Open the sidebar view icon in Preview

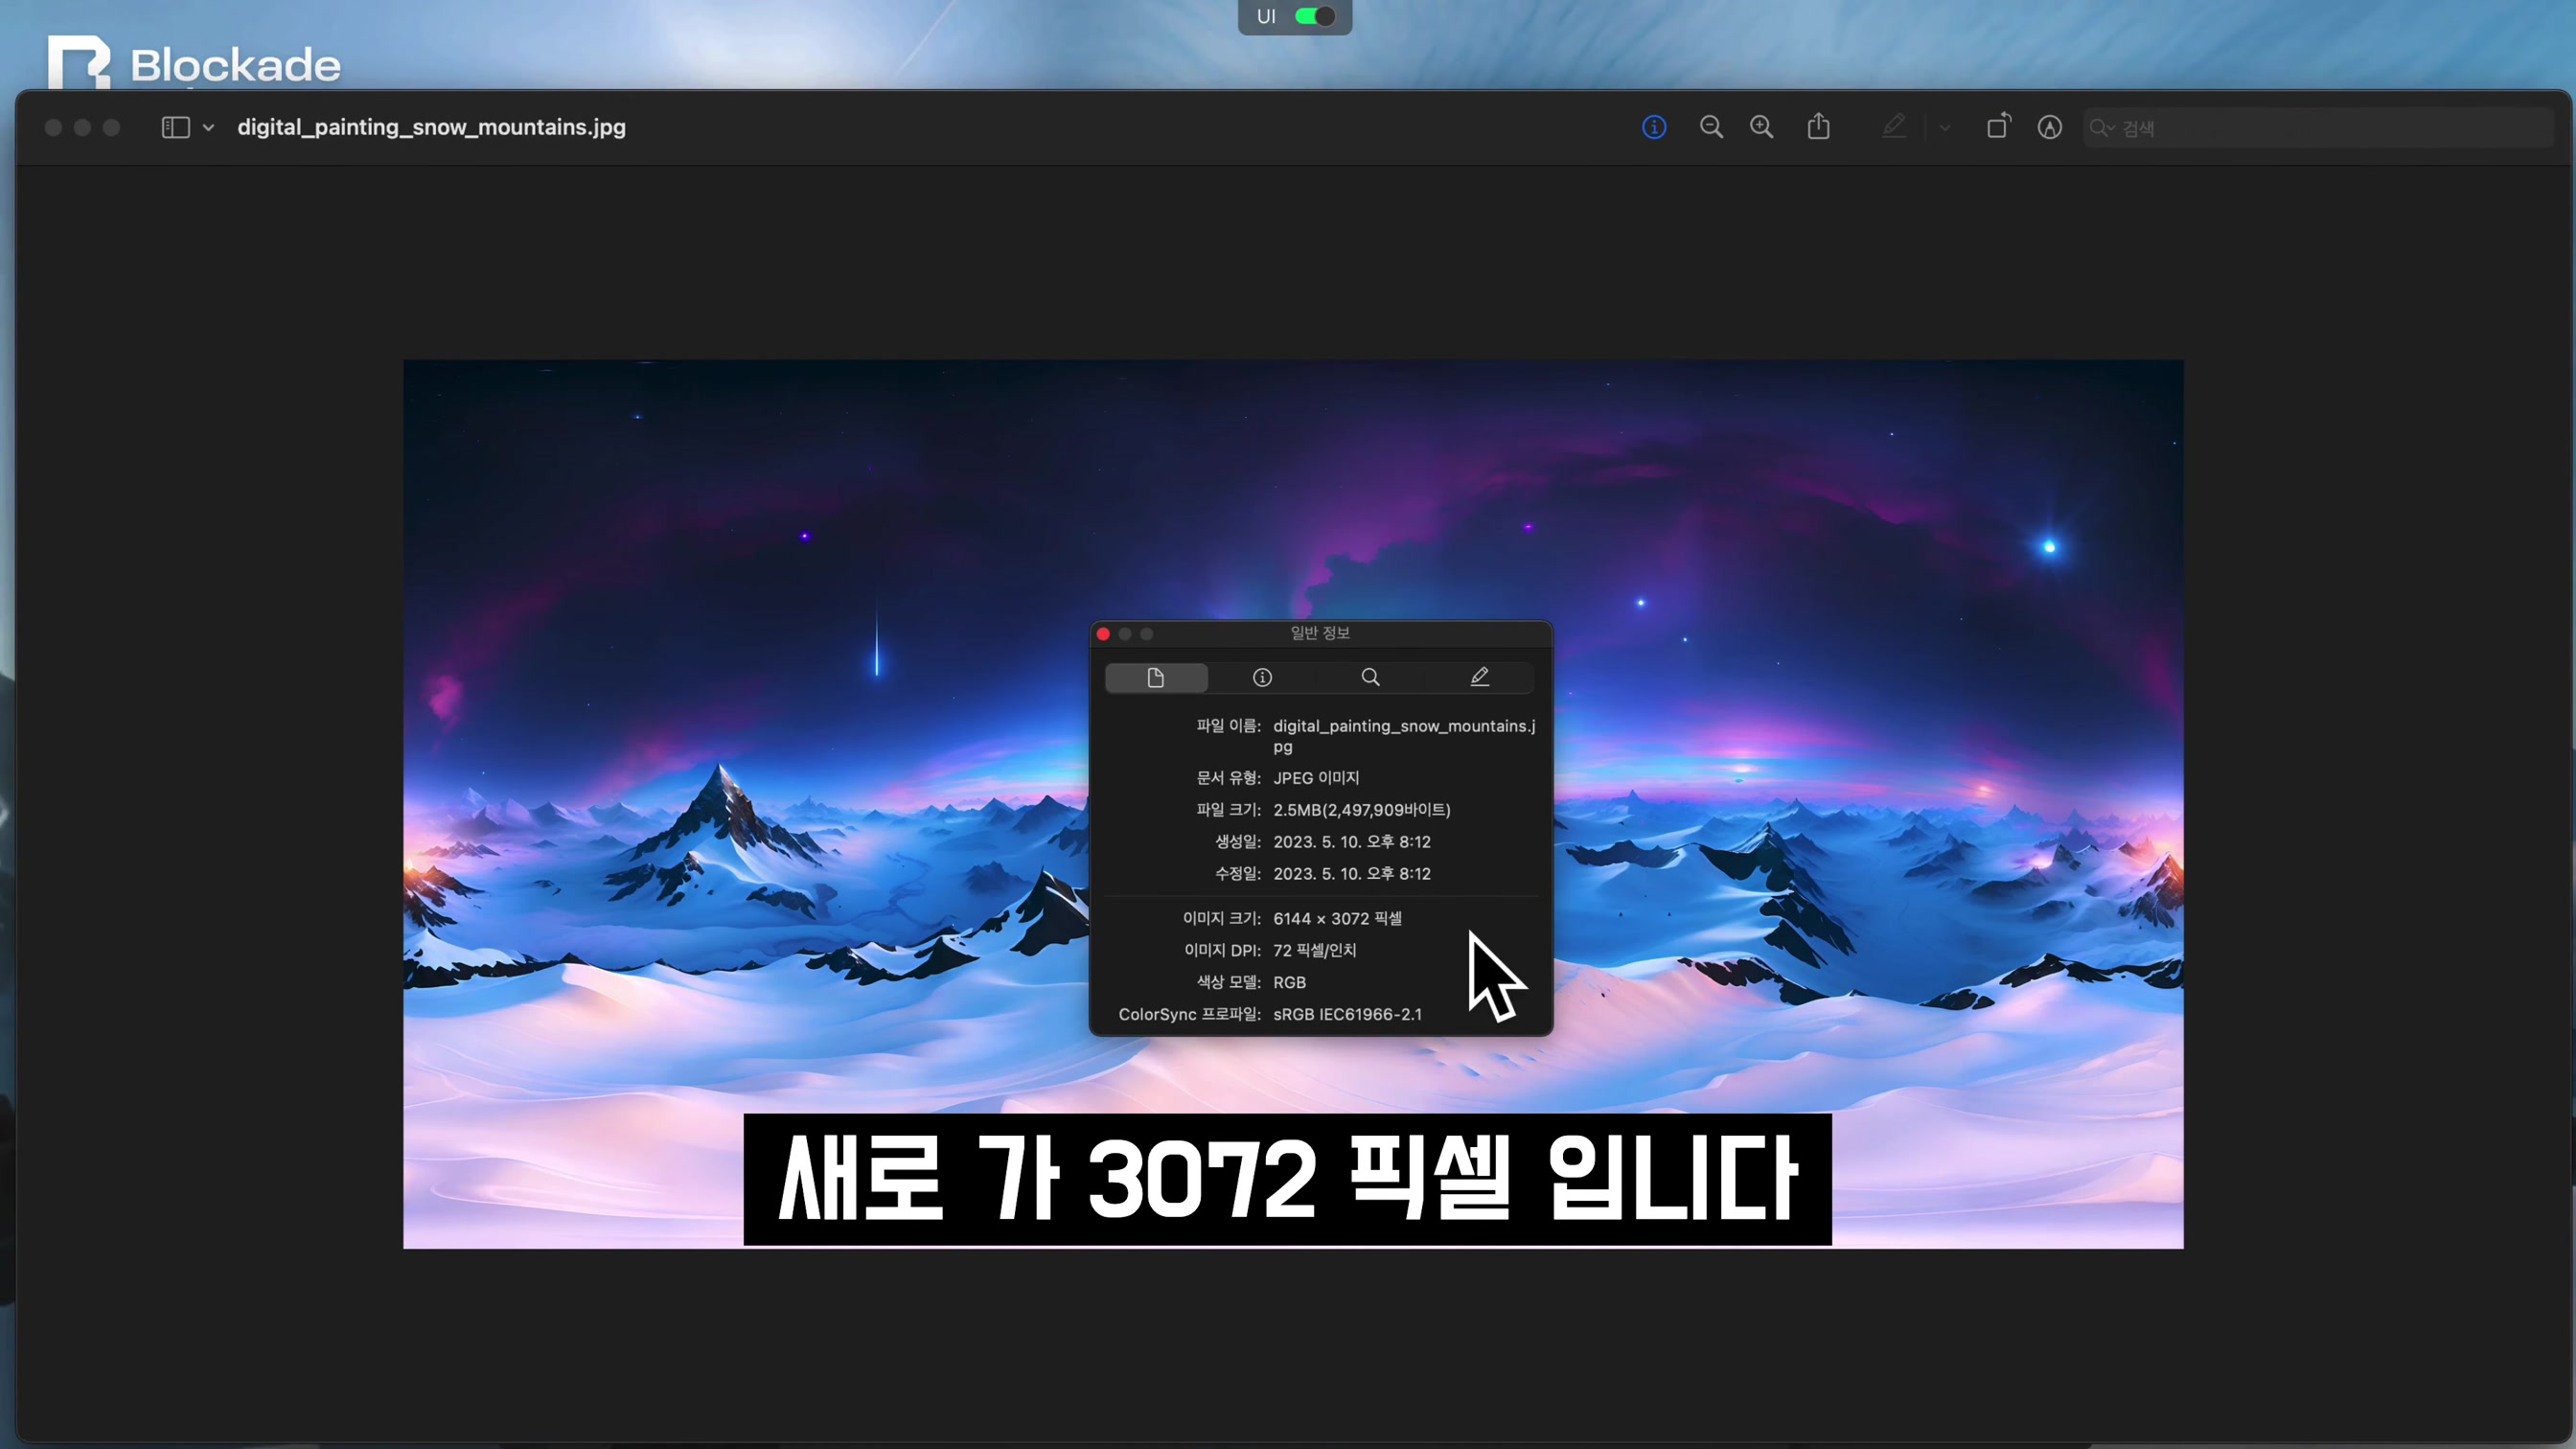point(176,127)
